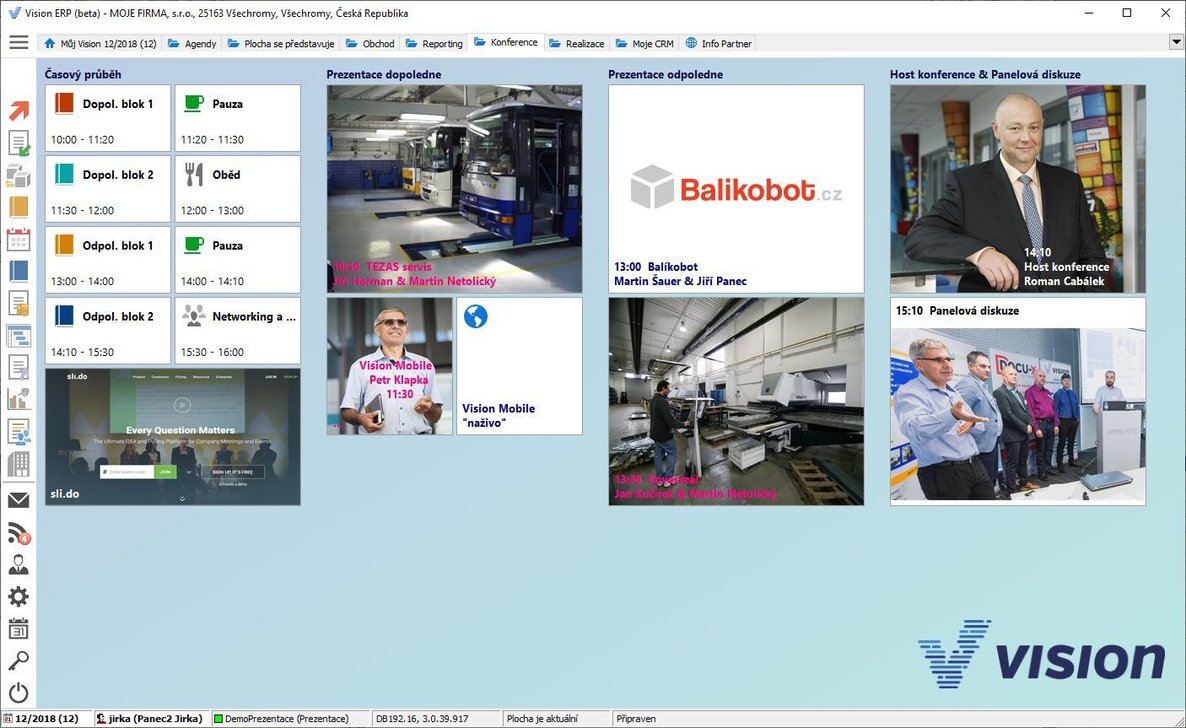This screenshot has height=728, width=1186.
Task: Click the Host konference & Panelová diskuze heading
Action: [986, 74]
